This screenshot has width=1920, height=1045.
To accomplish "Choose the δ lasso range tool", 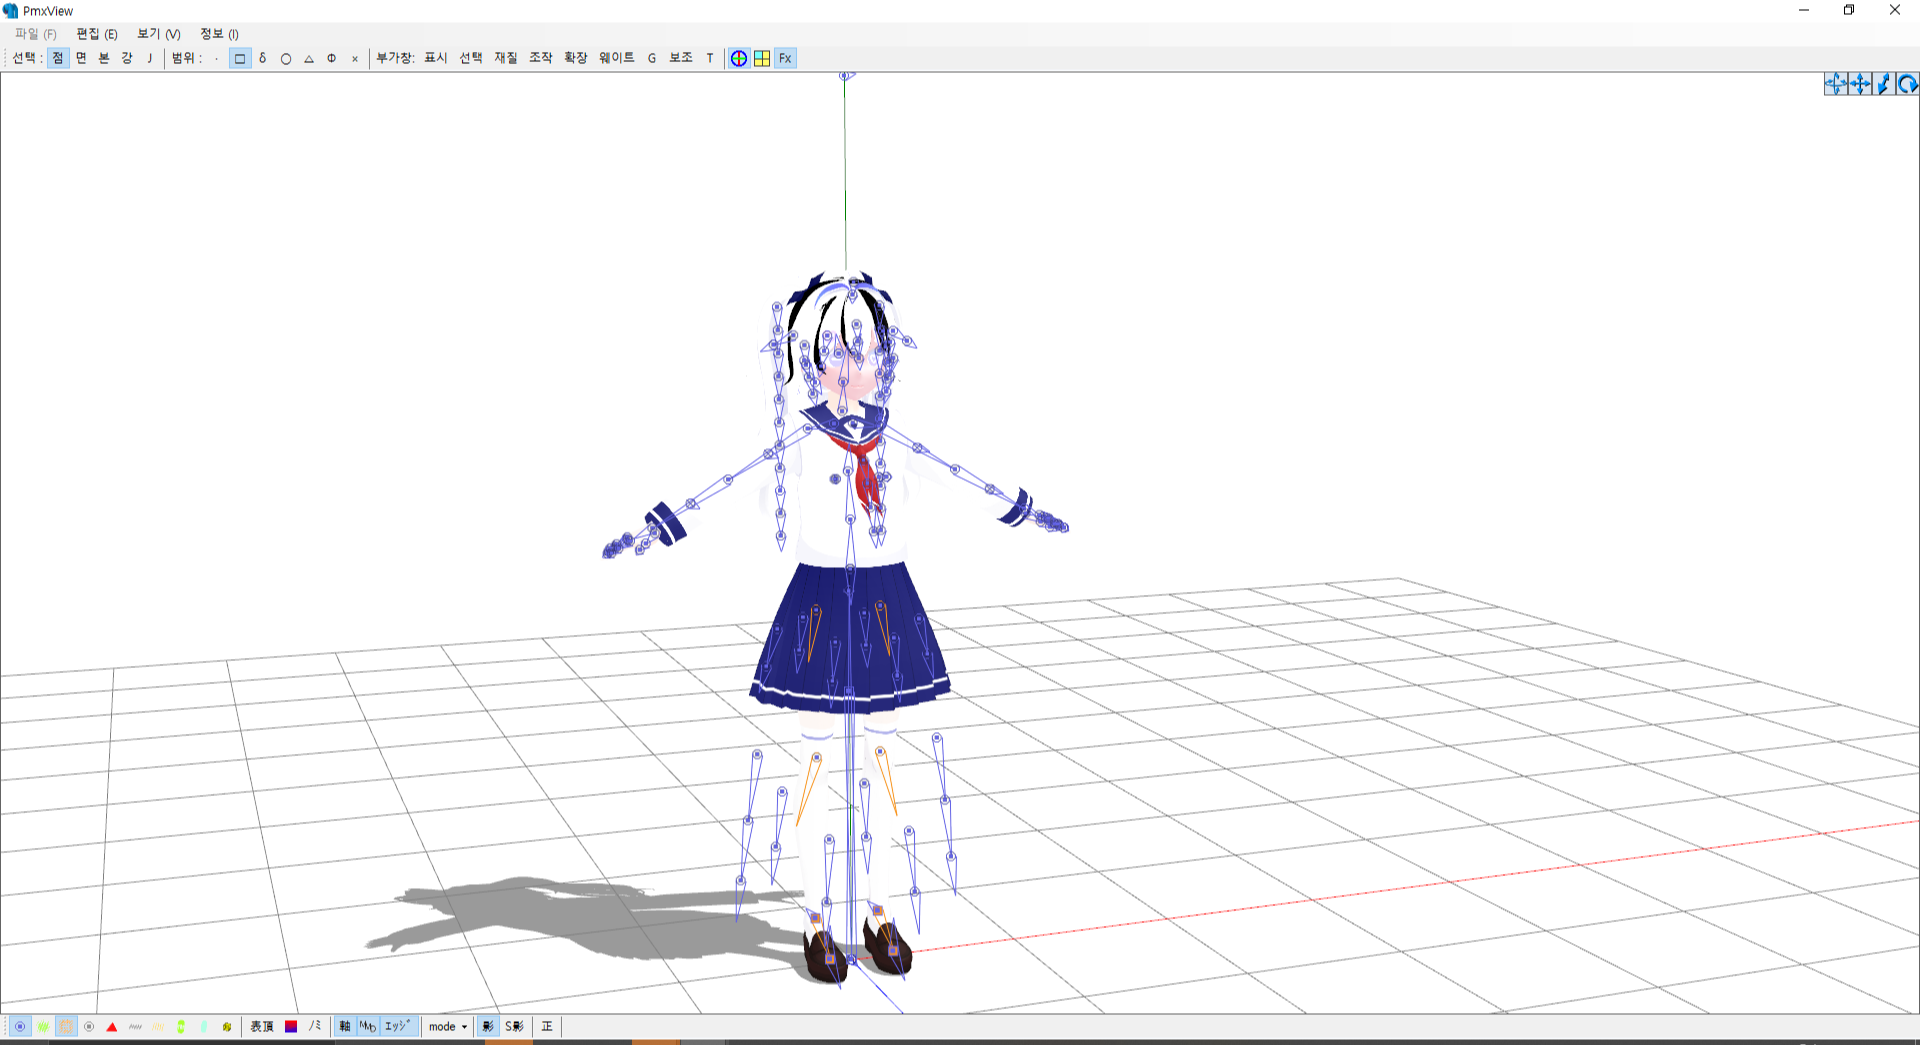I will [263, 58].
